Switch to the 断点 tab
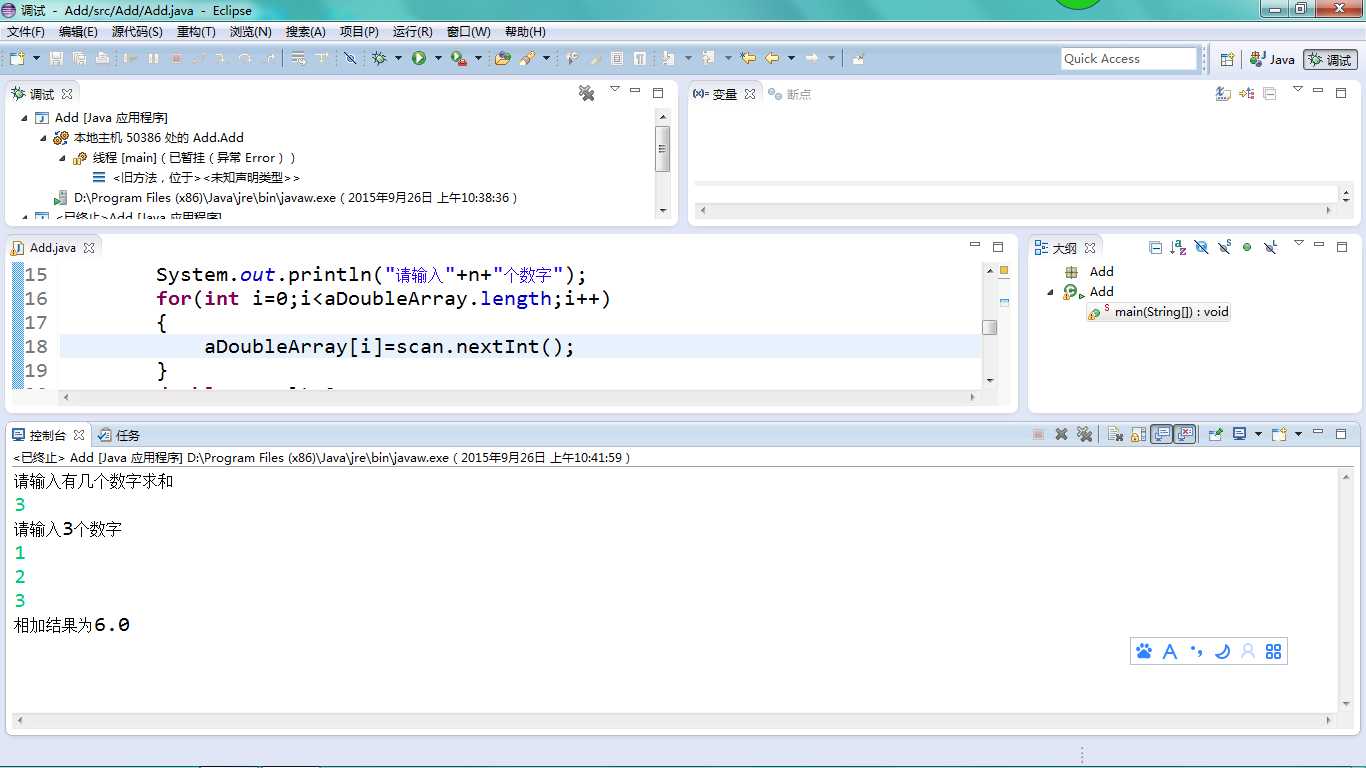 [790, 94]
